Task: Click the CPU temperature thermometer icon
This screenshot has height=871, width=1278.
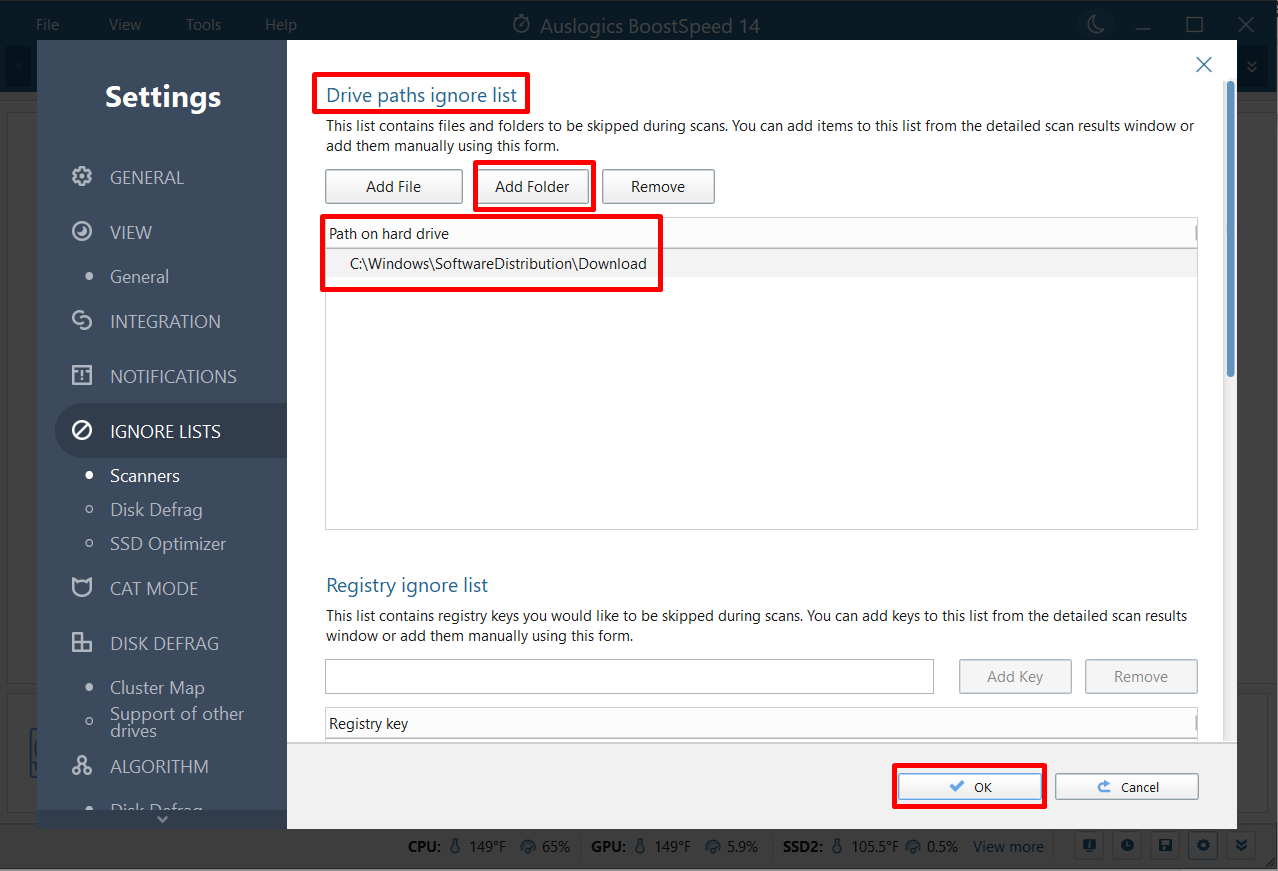Action: pos(455,847)
